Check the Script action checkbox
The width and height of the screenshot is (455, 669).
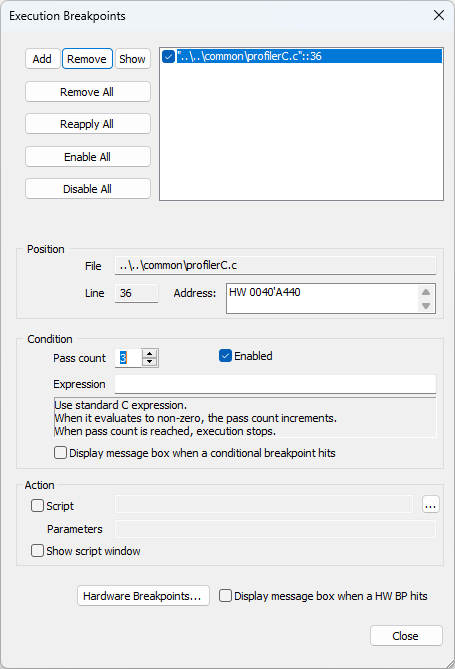[37, 506]
